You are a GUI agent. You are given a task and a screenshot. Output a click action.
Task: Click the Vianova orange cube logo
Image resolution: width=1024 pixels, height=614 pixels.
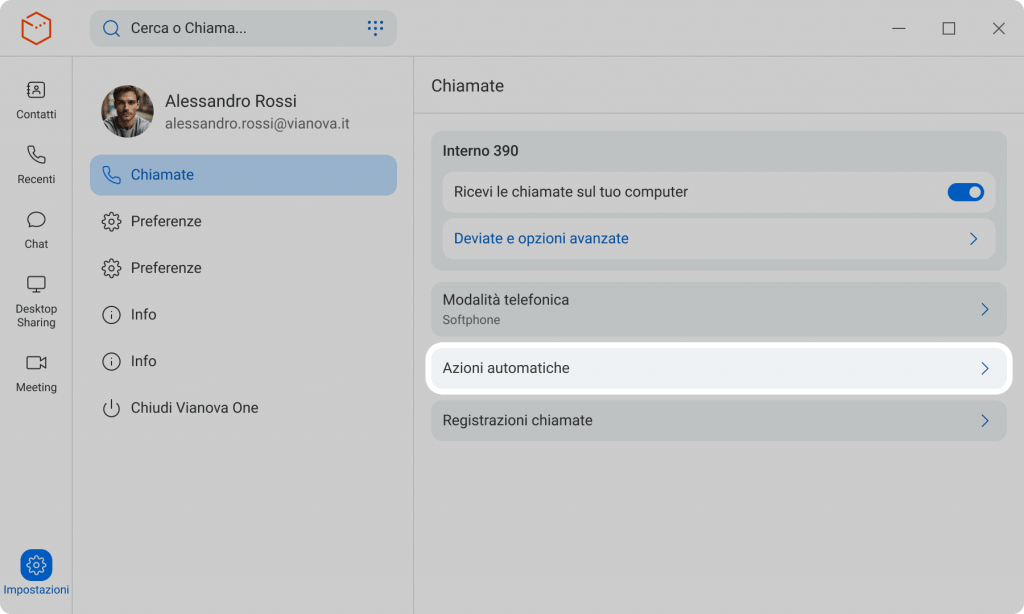pyautogui.click(x=36, y=28)
